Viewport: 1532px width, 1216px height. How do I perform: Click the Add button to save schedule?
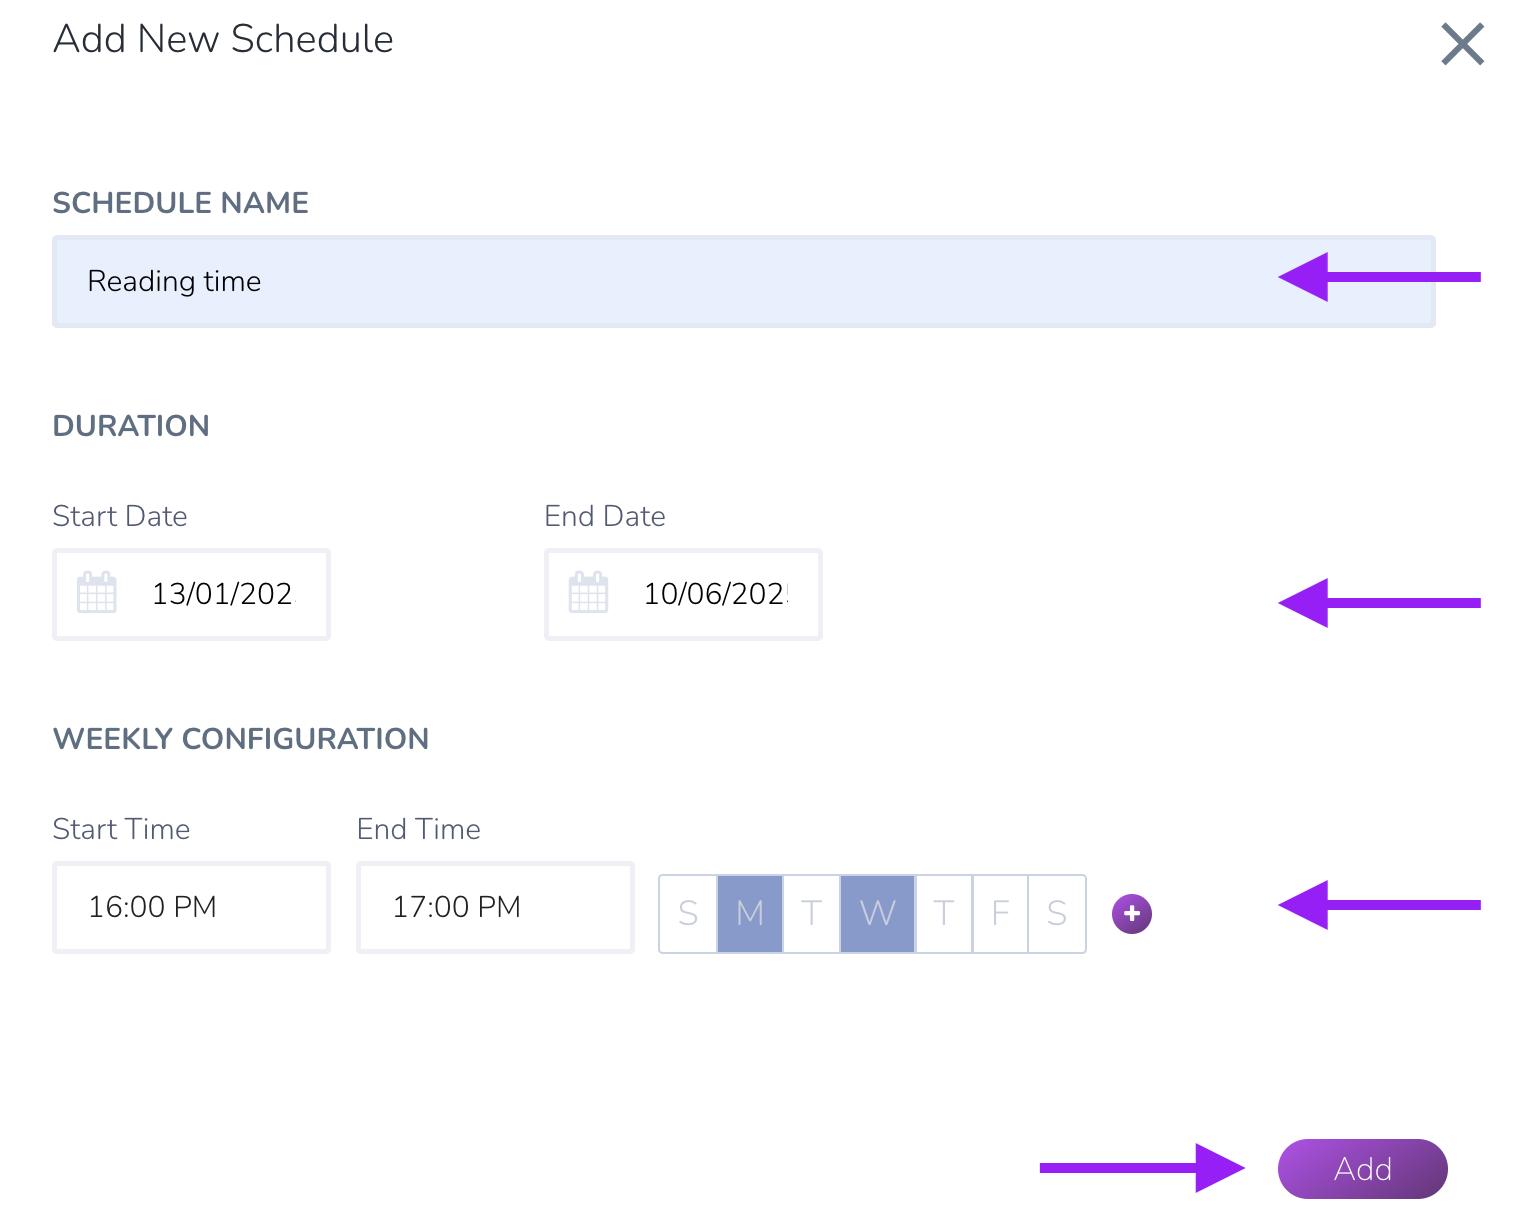click(1362, 1168)
